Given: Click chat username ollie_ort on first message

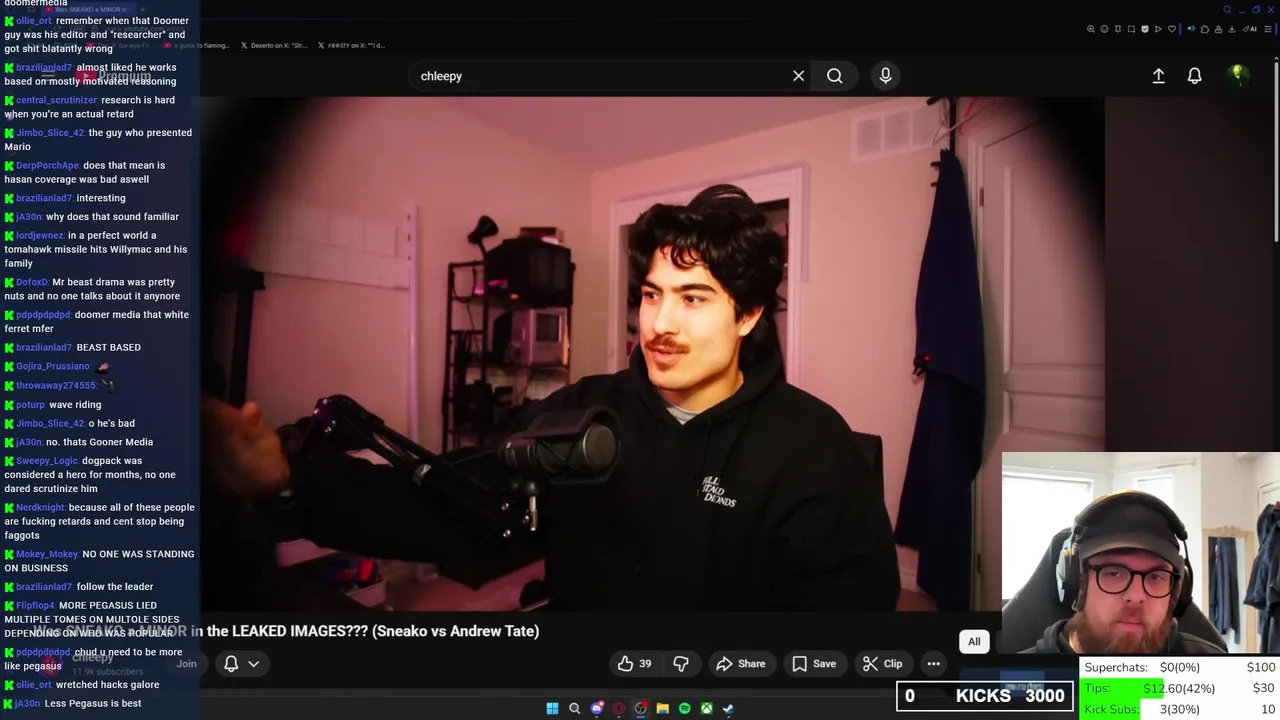Looking at the screenshot, I should pyautogui.click(x=33, y=20).
